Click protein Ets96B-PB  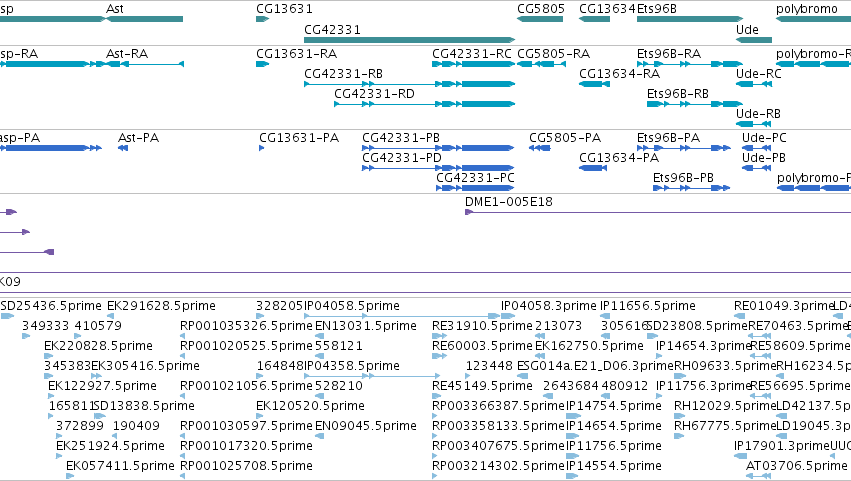pos(683,178)
